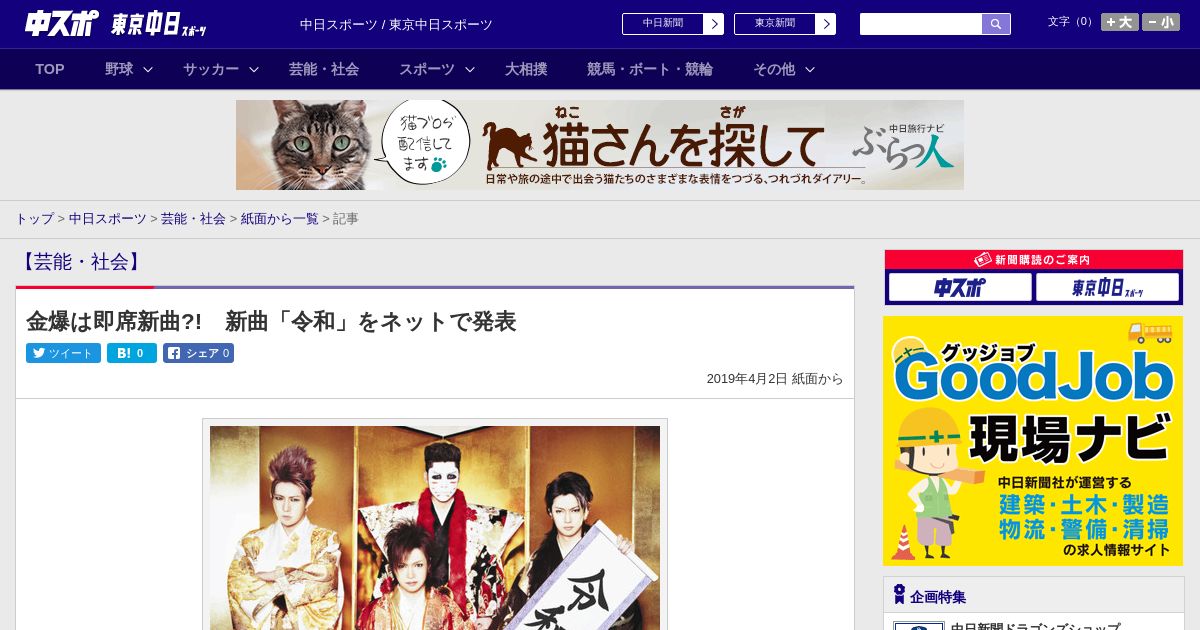Expand the 野球 dropdown chevron
Viewport: 1200px width, 630px height.
pyautogui.click(x=148, y=69)
